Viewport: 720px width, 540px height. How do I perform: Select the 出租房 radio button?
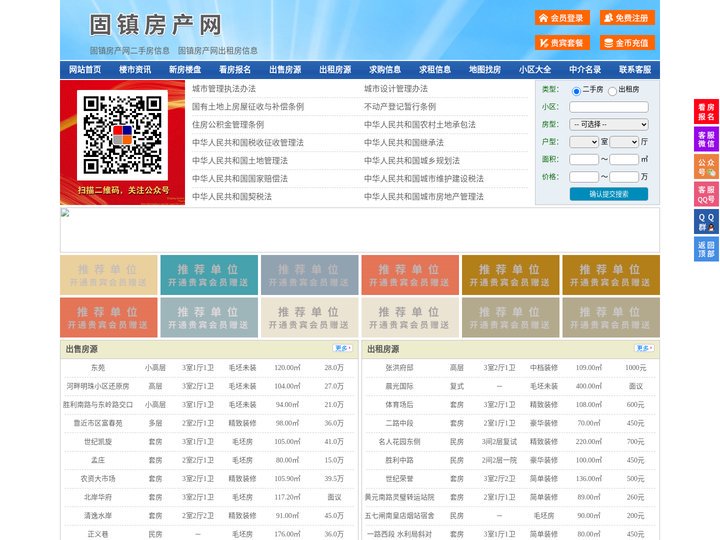(x=612, y=91)
